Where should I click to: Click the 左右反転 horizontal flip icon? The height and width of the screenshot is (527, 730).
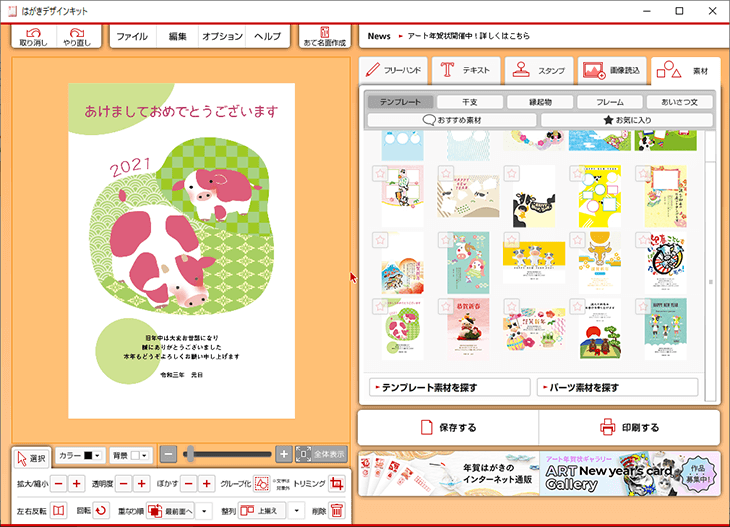tap(59, 510)
